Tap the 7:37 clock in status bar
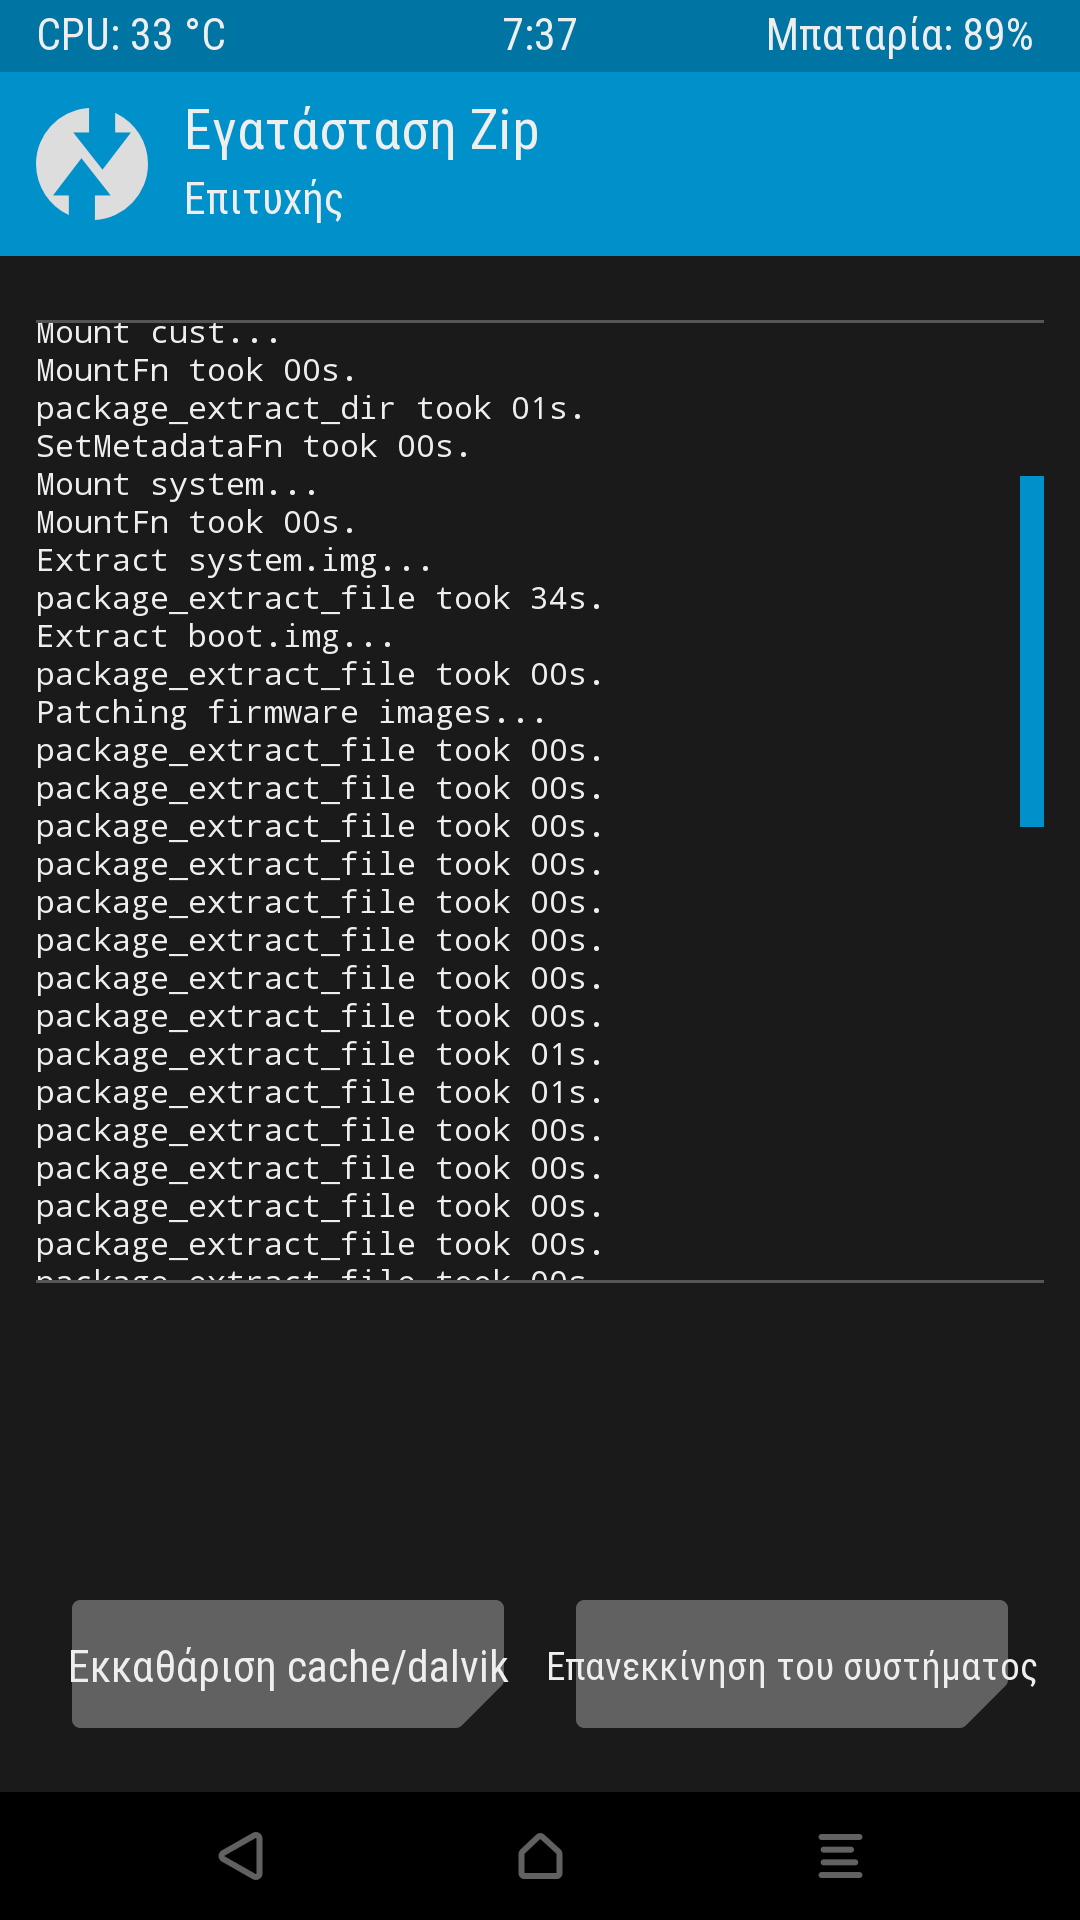Viewport: 1080px width, 1920px height. click(x=540, y=36)
